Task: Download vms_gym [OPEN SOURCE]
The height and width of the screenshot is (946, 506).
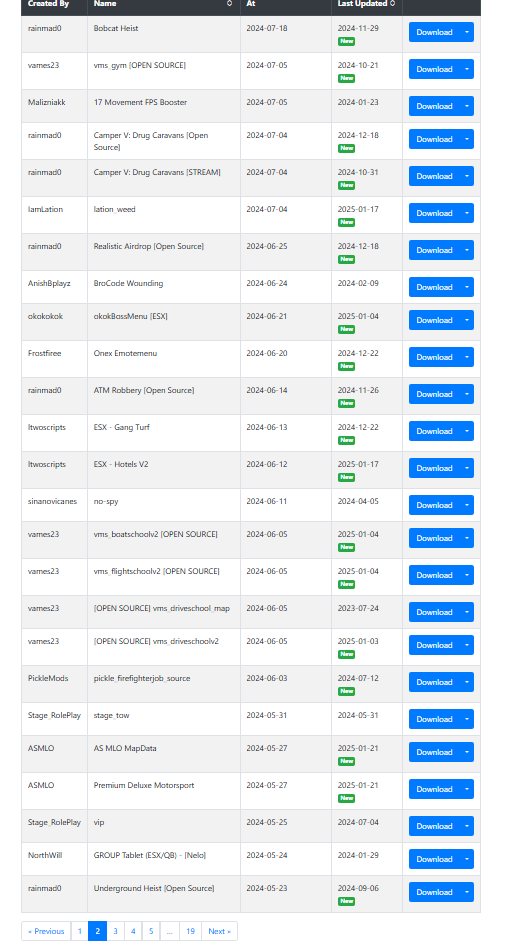Action: point(434,69)
